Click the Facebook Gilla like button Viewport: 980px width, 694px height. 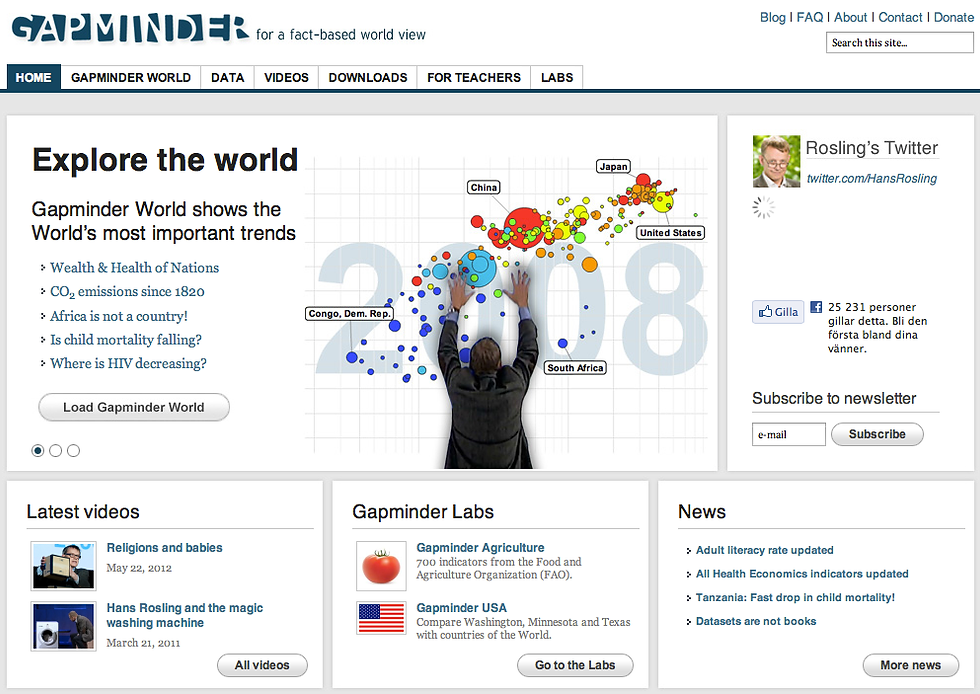778,312
